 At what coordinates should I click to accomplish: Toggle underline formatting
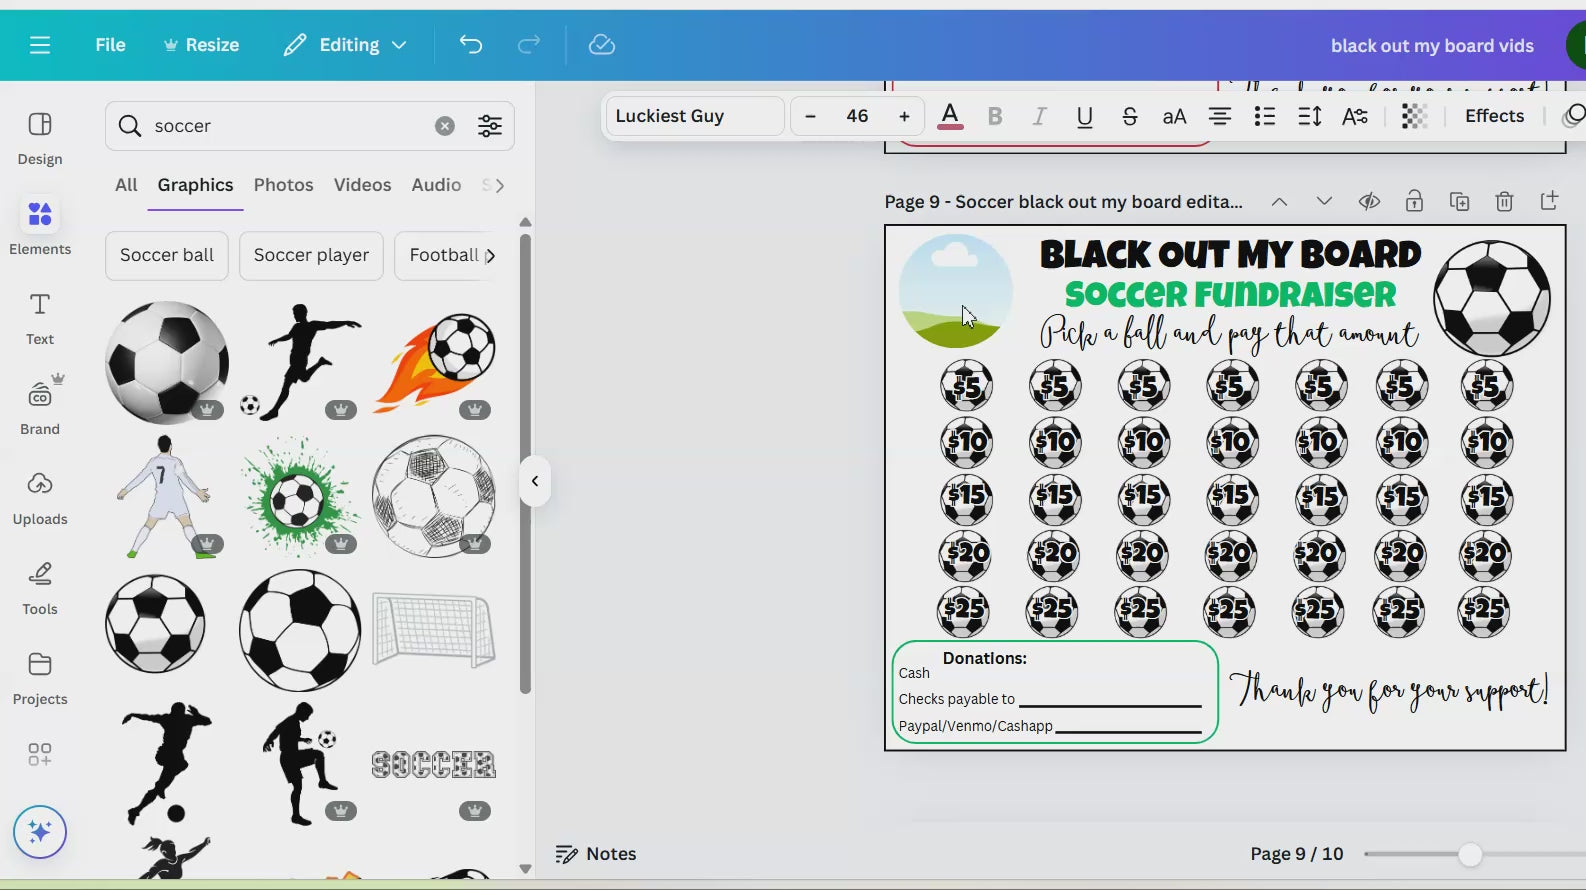(x=1084, y=116)
